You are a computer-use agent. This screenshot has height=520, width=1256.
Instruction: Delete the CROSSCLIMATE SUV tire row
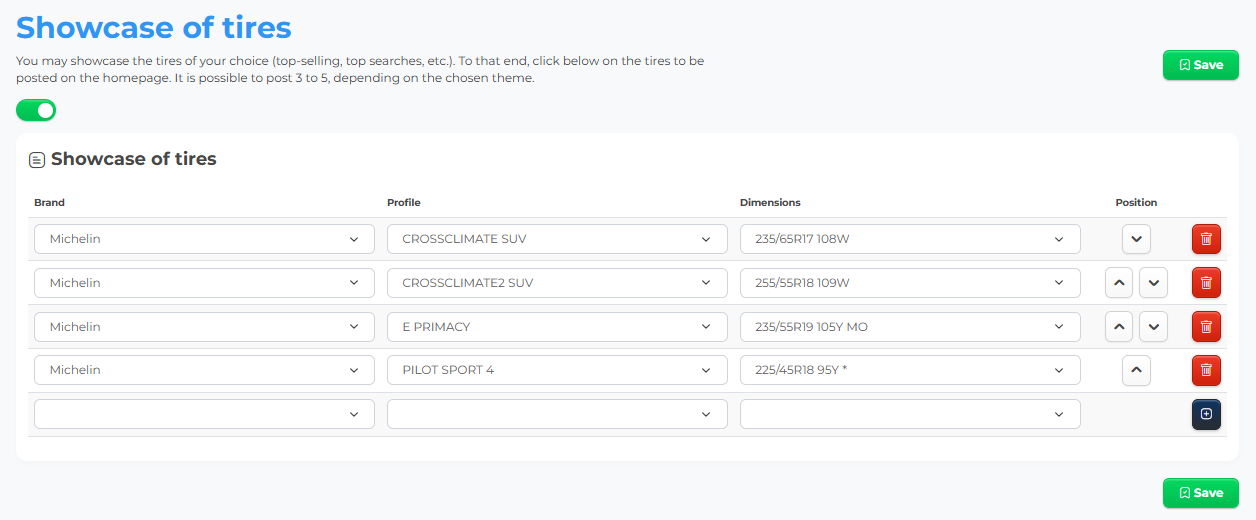(1206, 239)
